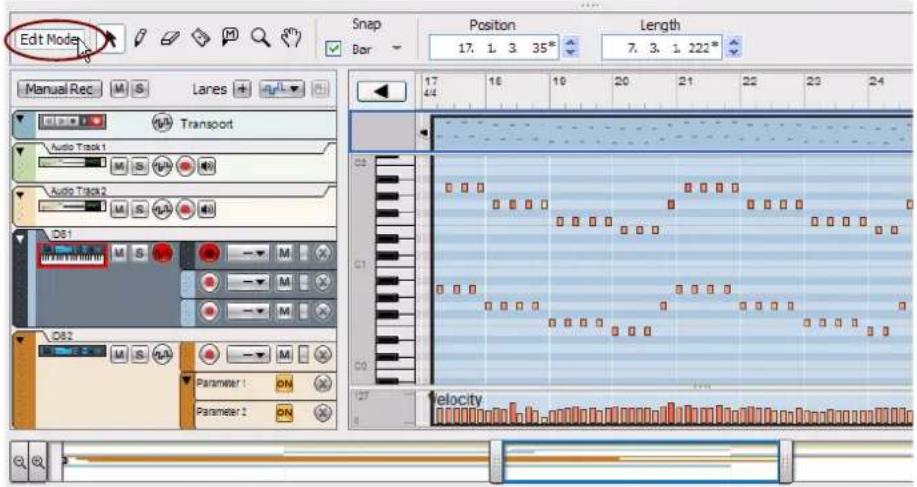Record enable the second ID81 lane
Image resolution: width=917 pixels, height=487 pixels.
(209, 282)
